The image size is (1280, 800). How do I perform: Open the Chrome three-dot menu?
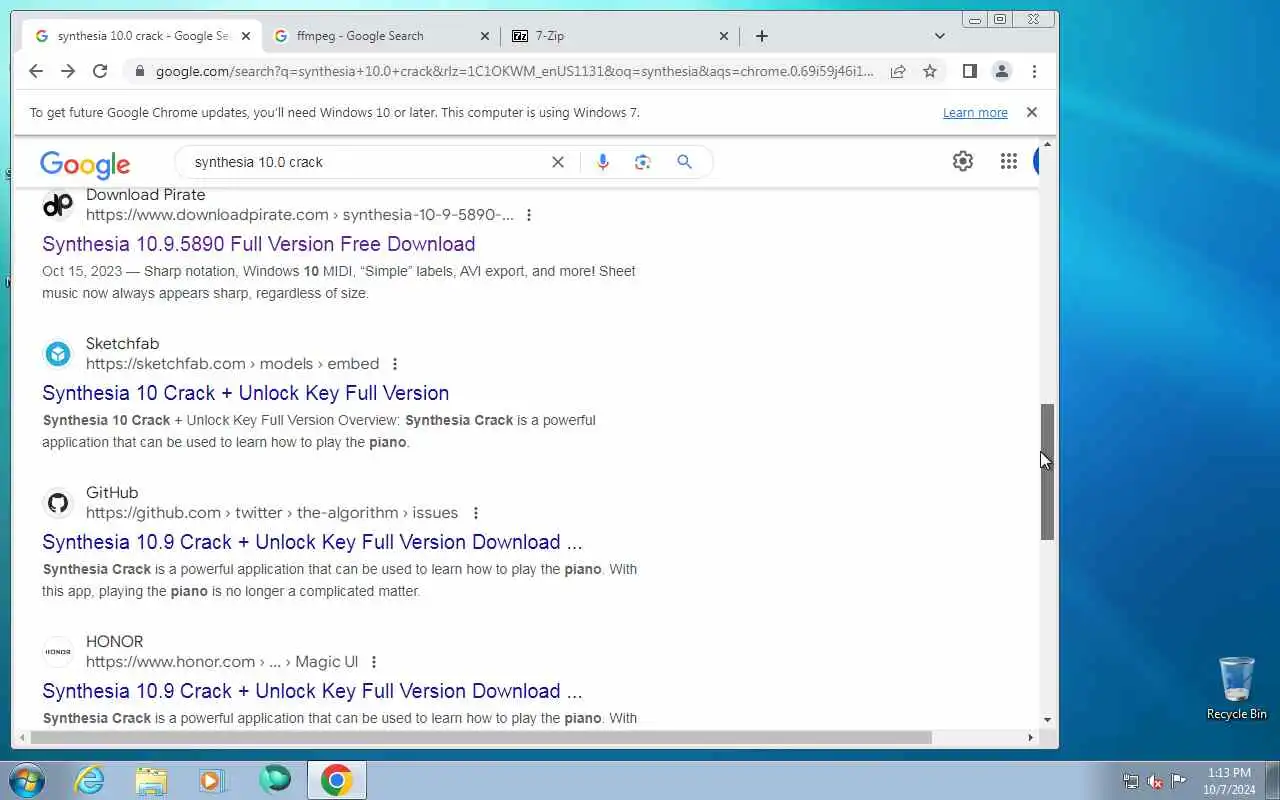point(1034,71)
